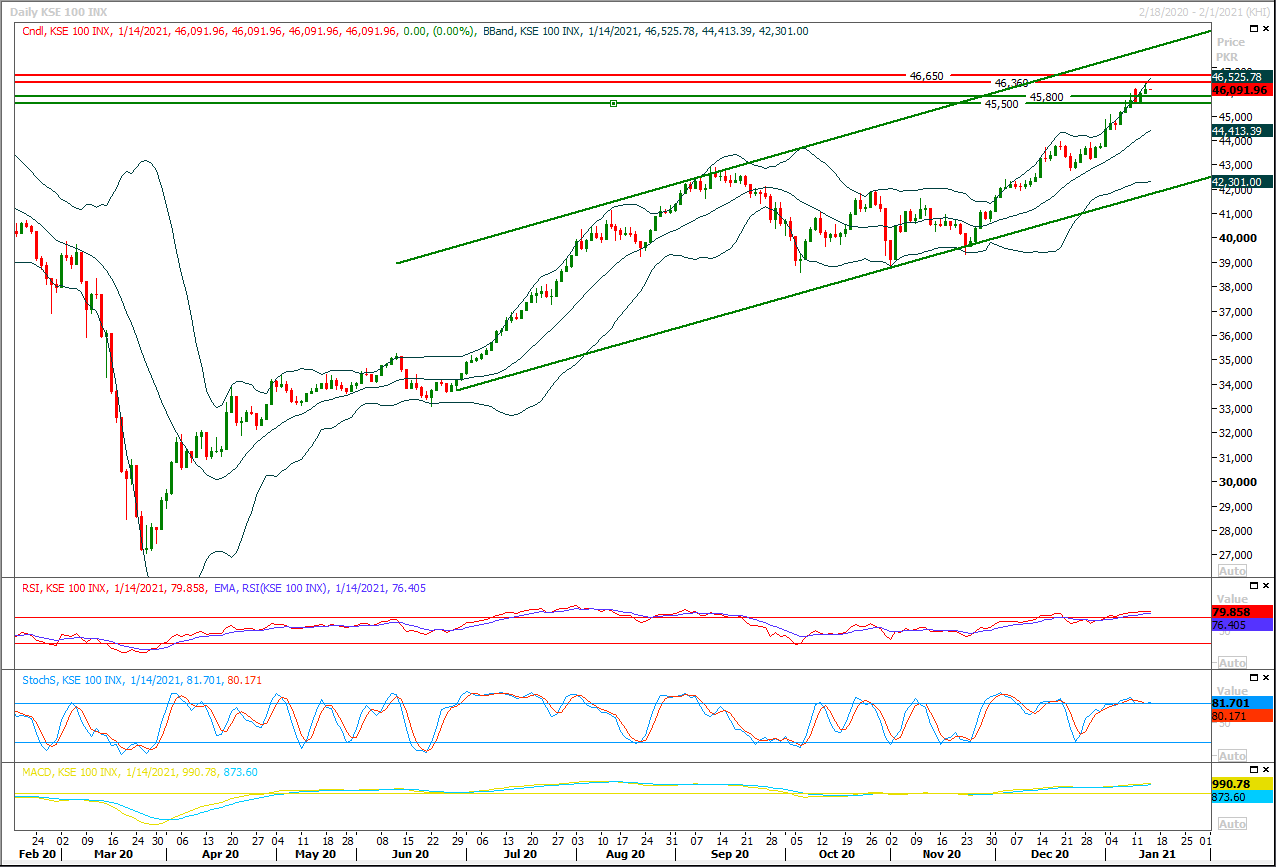Click the Jul 20 month label

520,856
